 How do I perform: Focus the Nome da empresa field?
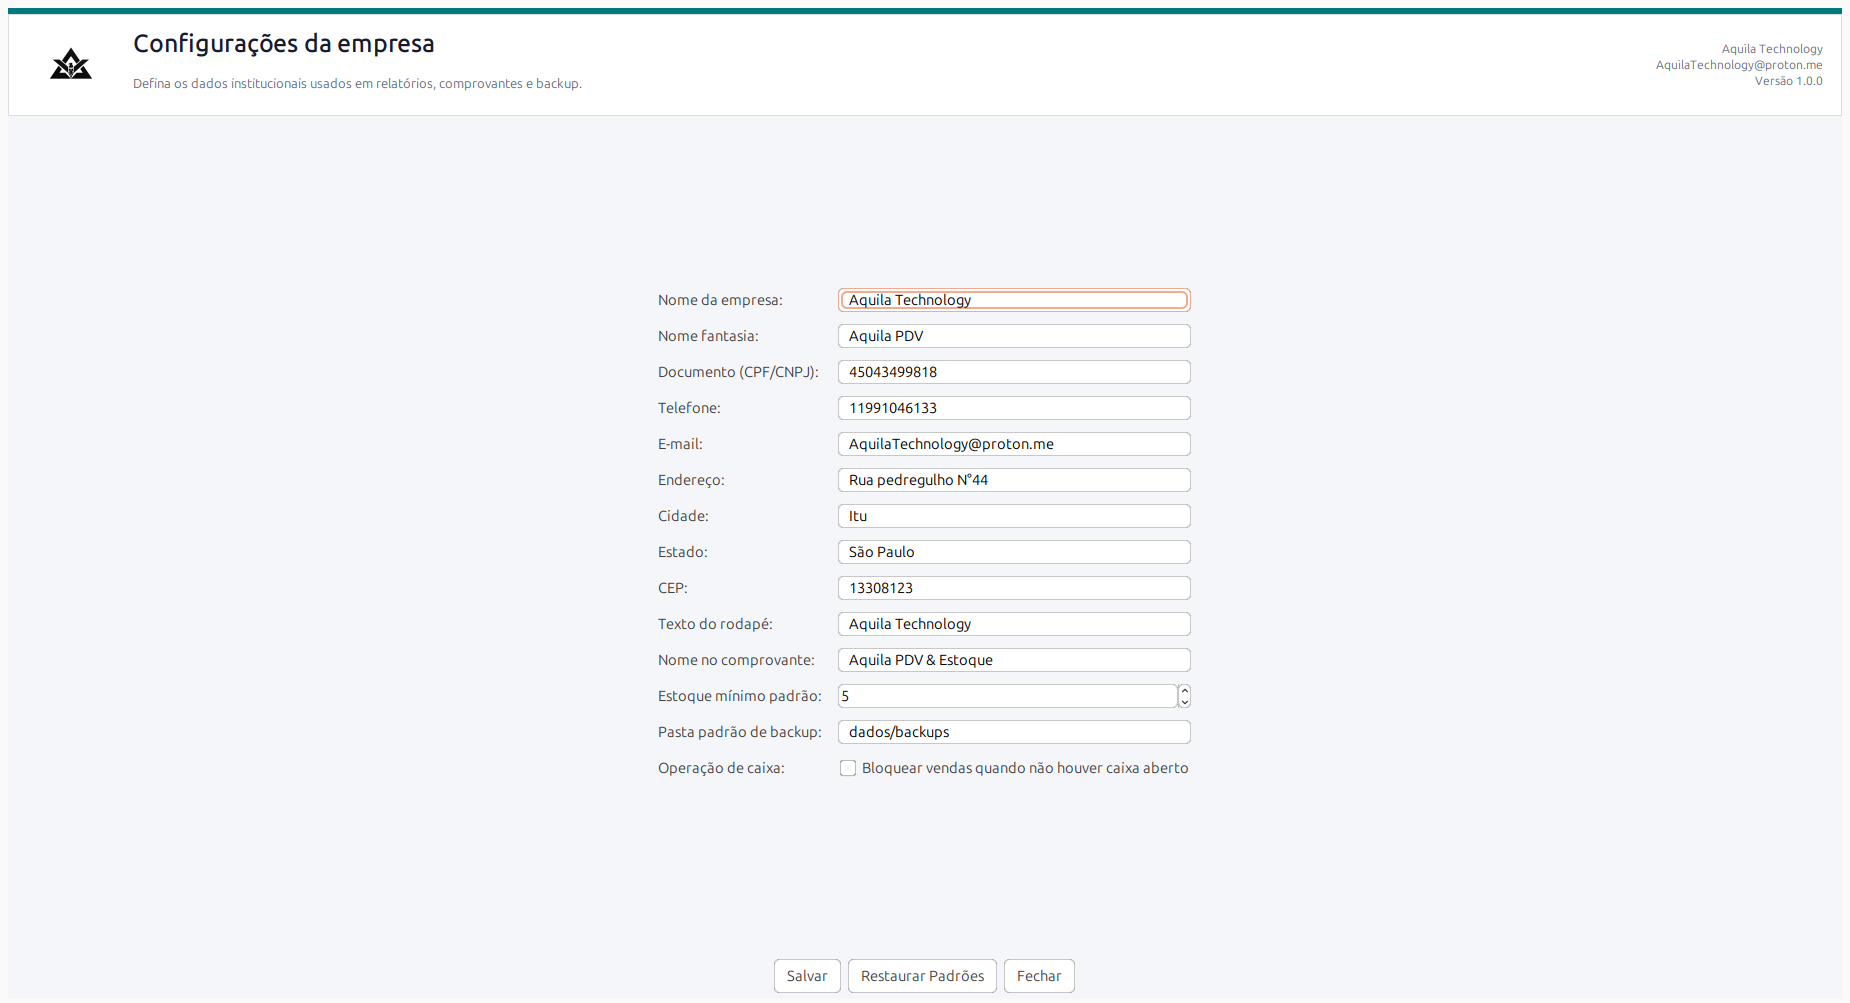coord(1014,300)
